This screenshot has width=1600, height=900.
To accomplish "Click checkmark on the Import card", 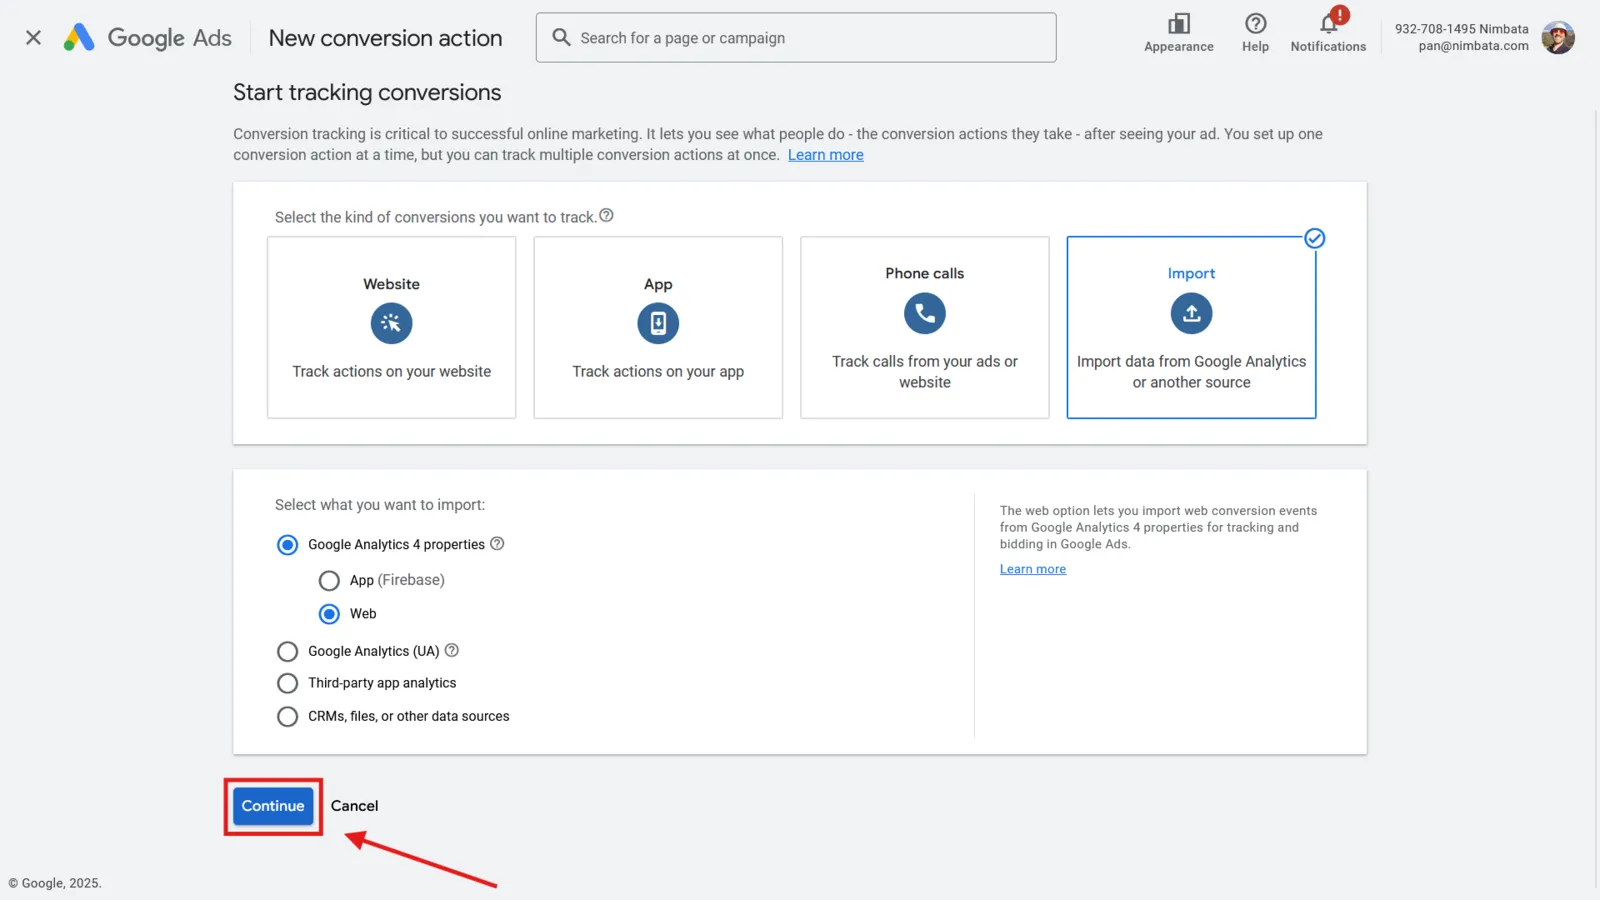I will coord(1315,238).
